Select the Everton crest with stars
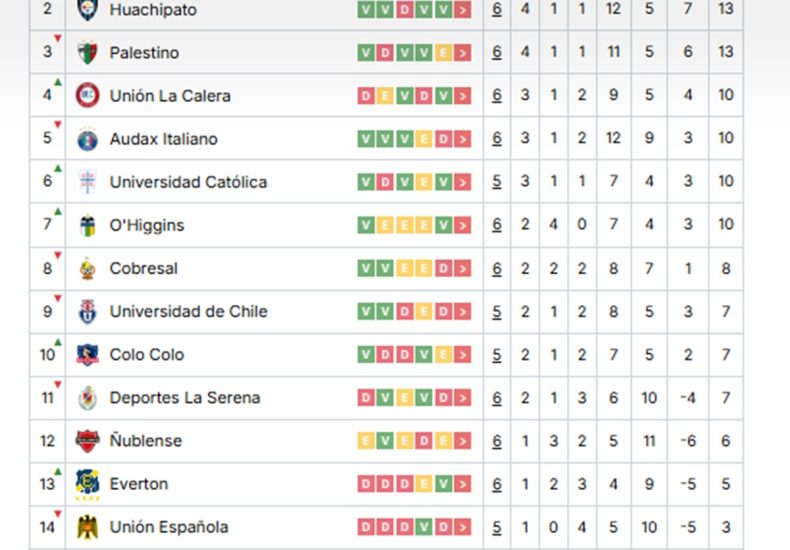 (x=87, y=484)
